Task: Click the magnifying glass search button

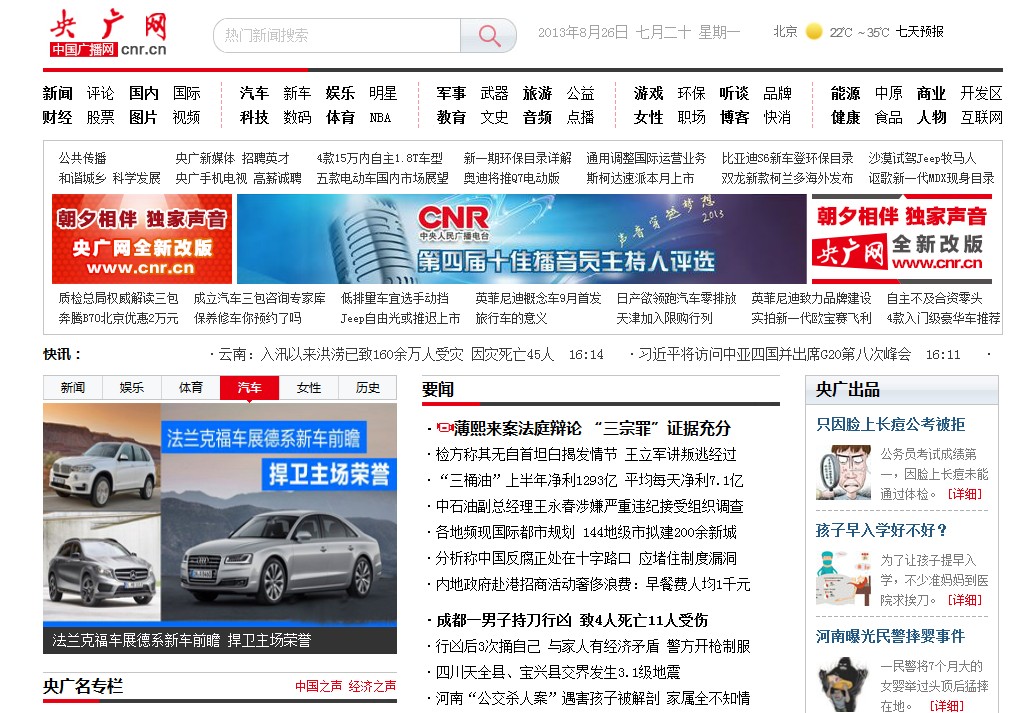Action: pyautogui.click(x=489, y=36)
